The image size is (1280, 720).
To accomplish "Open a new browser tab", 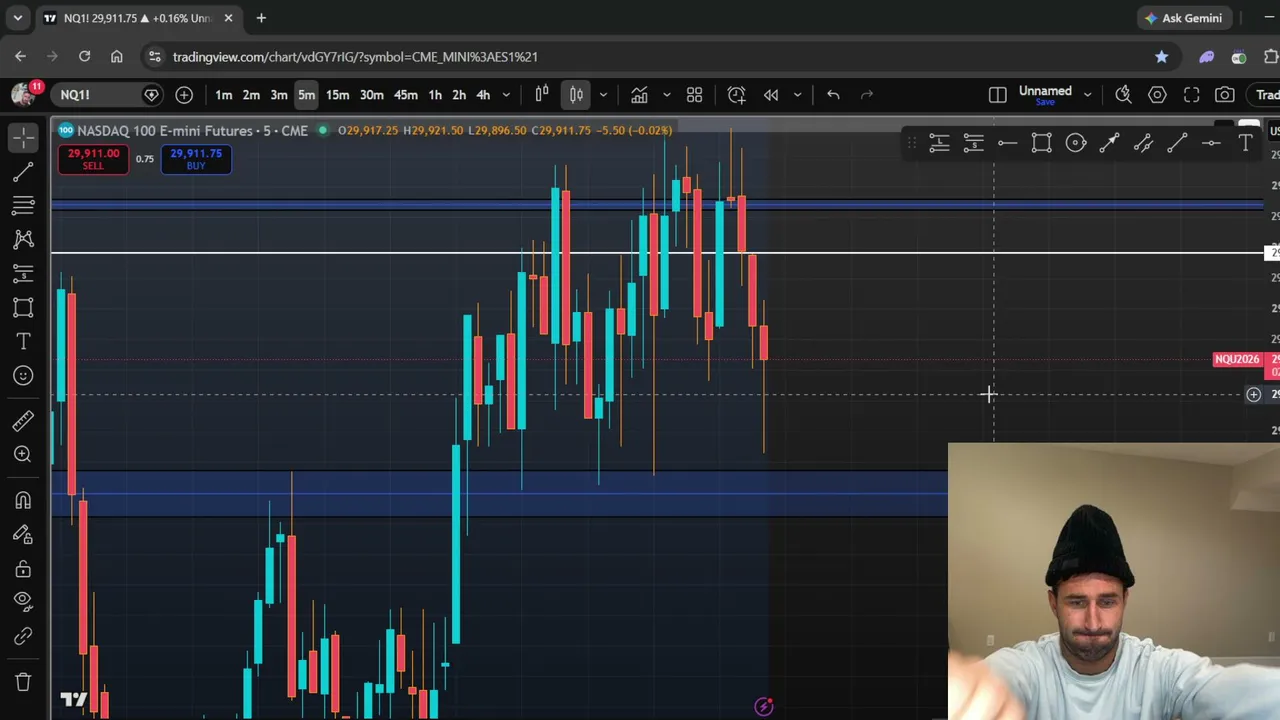I will pos(261,18).
